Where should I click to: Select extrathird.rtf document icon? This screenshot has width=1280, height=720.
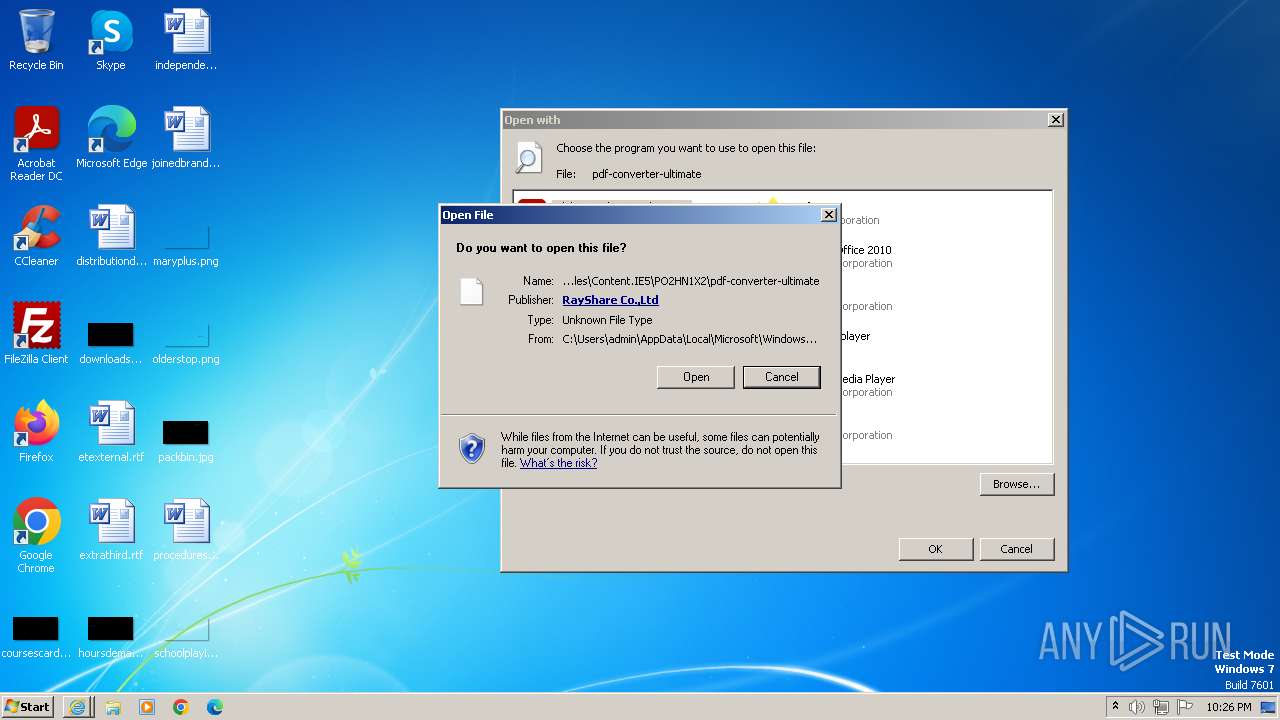tap(111, 529)
